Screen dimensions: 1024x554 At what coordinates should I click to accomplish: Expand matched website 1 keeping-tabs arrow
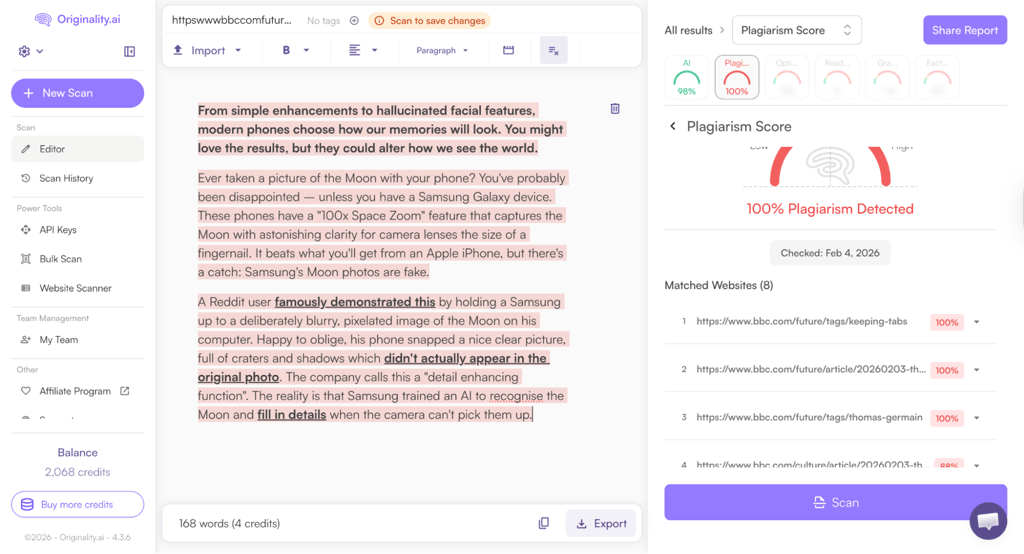[x=976, y=321]
